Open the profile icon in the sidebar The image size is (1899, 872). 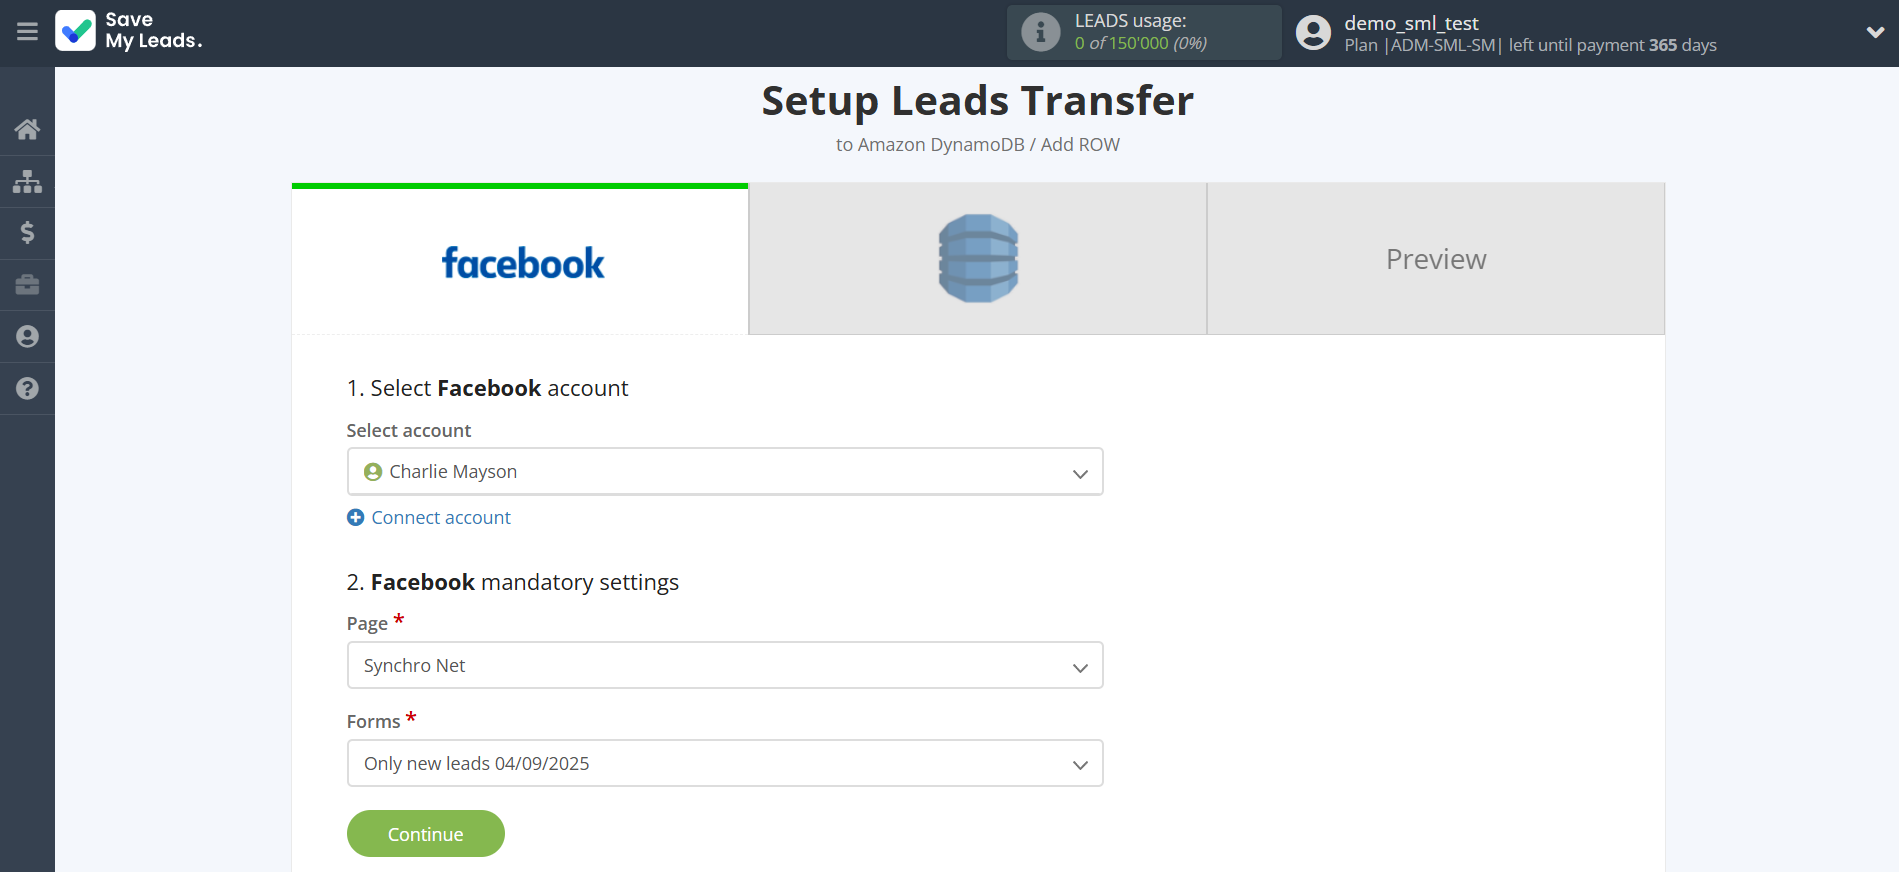[x=27, y=337]
